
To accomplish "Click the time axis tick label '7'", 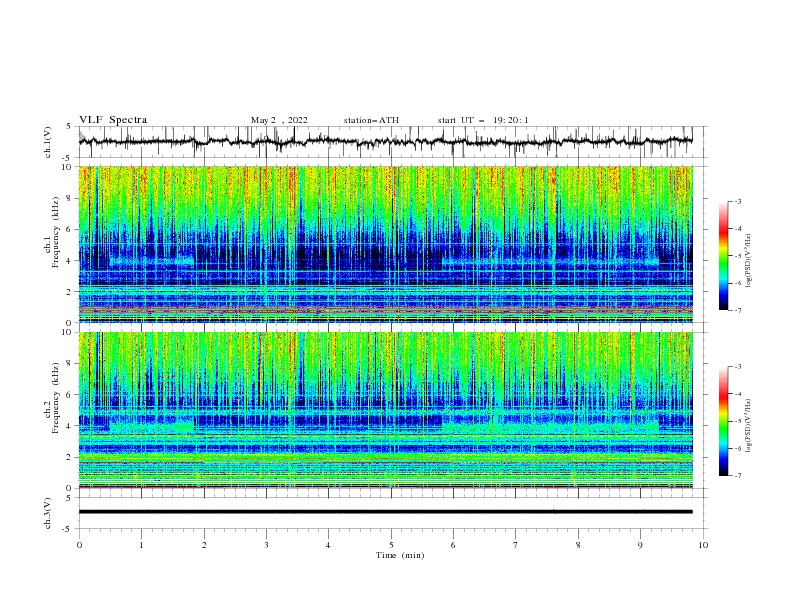I will click(516, 545).
